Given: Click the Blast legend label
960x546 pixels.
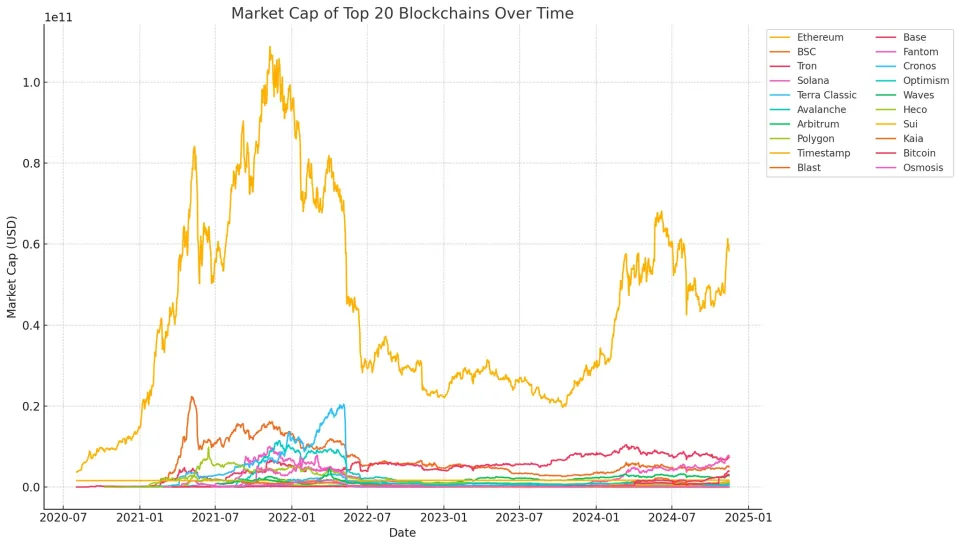Looking at the screenshot, I should [x=809, y=168].
